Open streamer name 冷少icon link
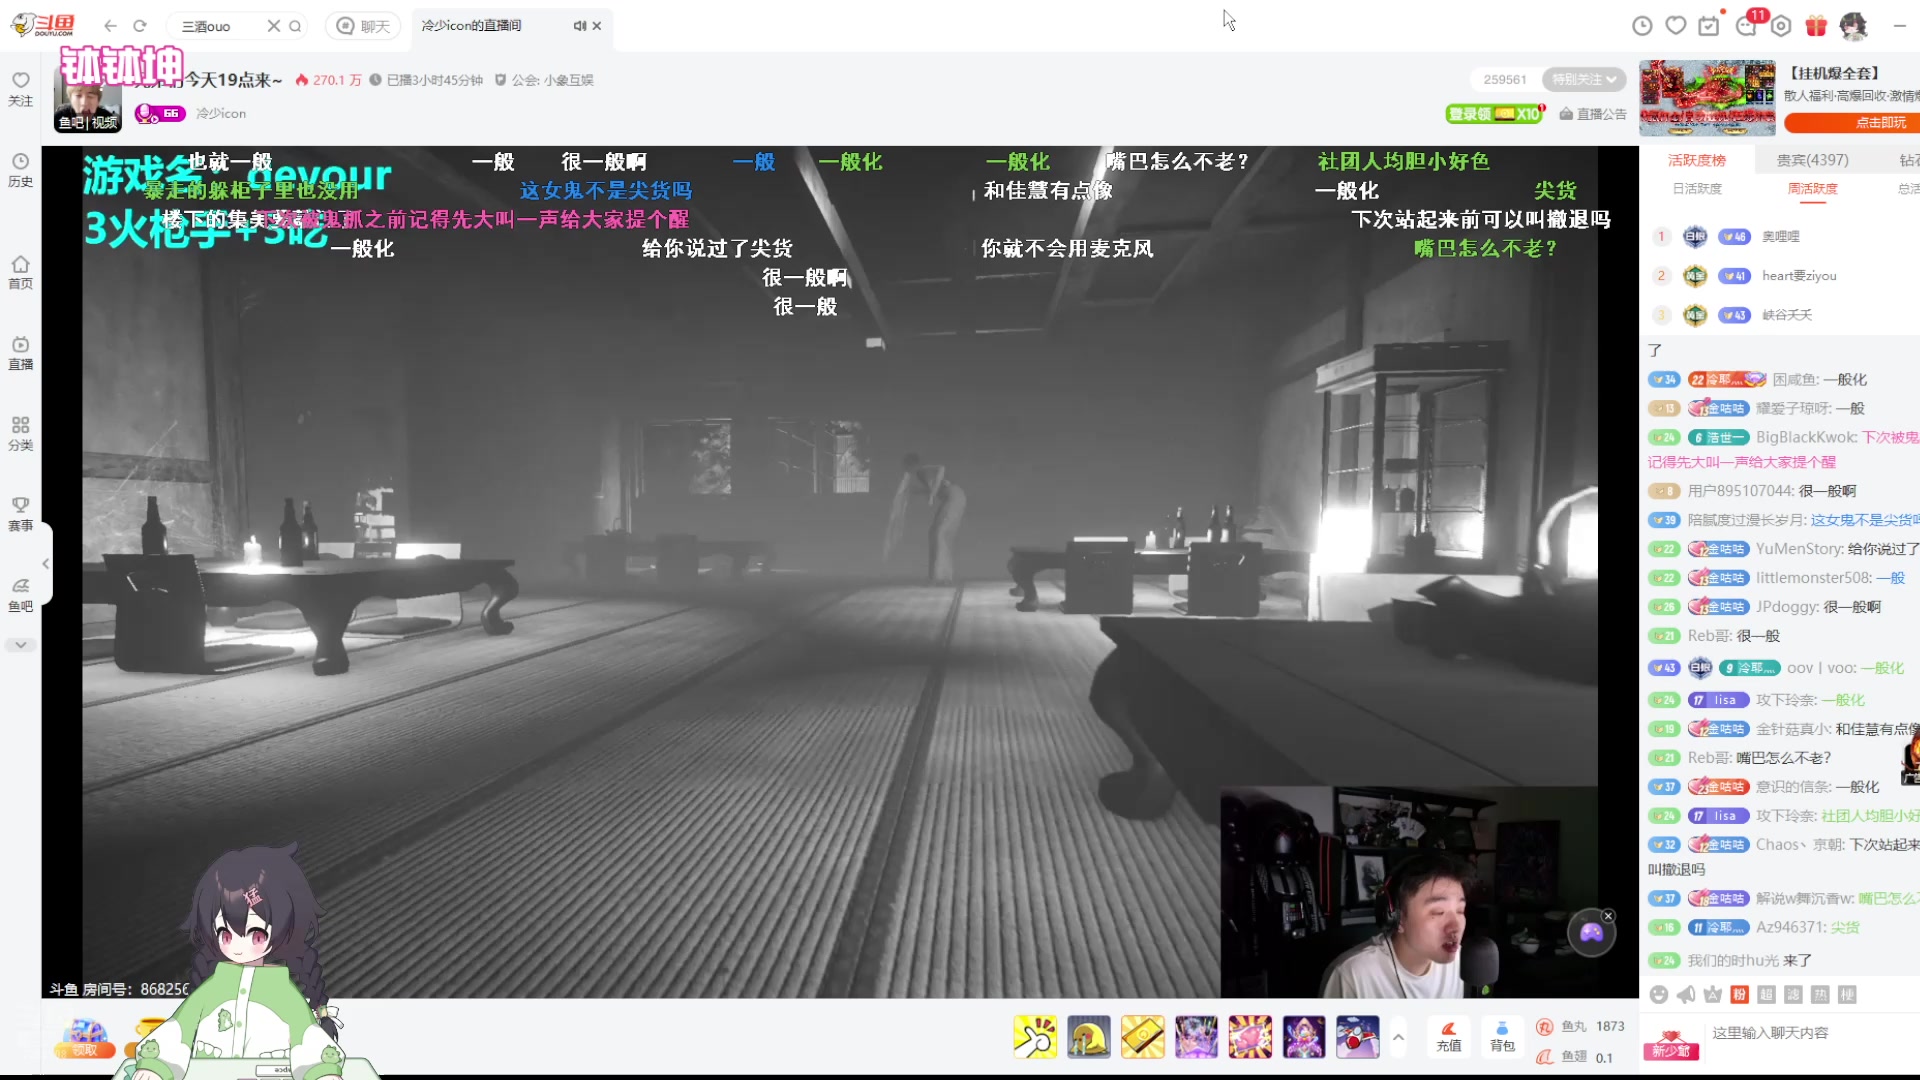Screen dimensions: 1920x1080 [221, 114]
